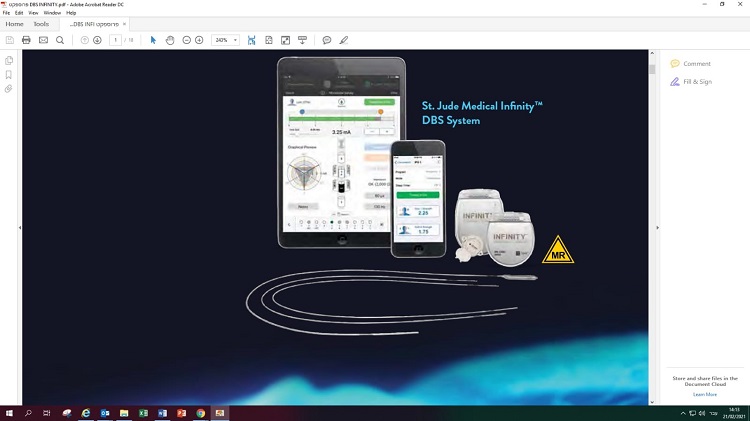Activate the Hand pan tool
Image resolution: width=750 pixels, height=421 pixels.
(170, 40)
